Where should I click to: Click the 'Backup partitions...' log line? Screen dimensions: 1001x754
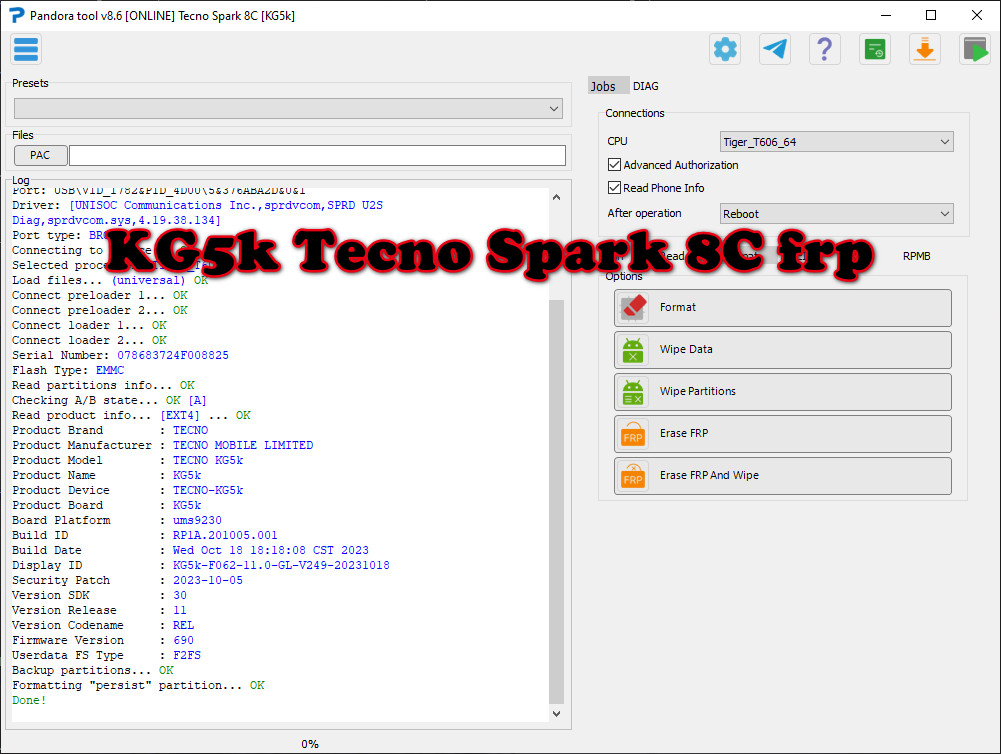[93, 670]
